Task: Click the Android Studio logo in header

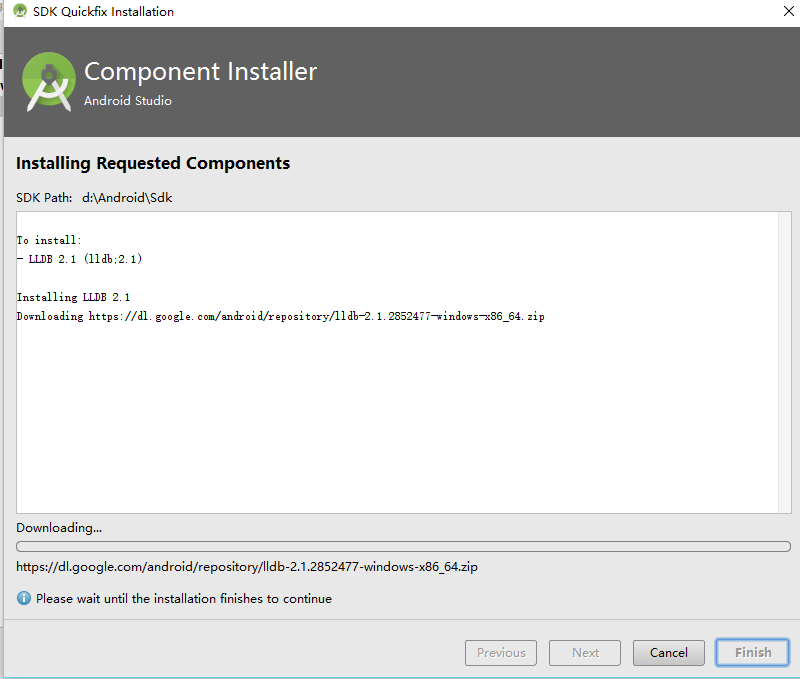Action: click(48, 82)
